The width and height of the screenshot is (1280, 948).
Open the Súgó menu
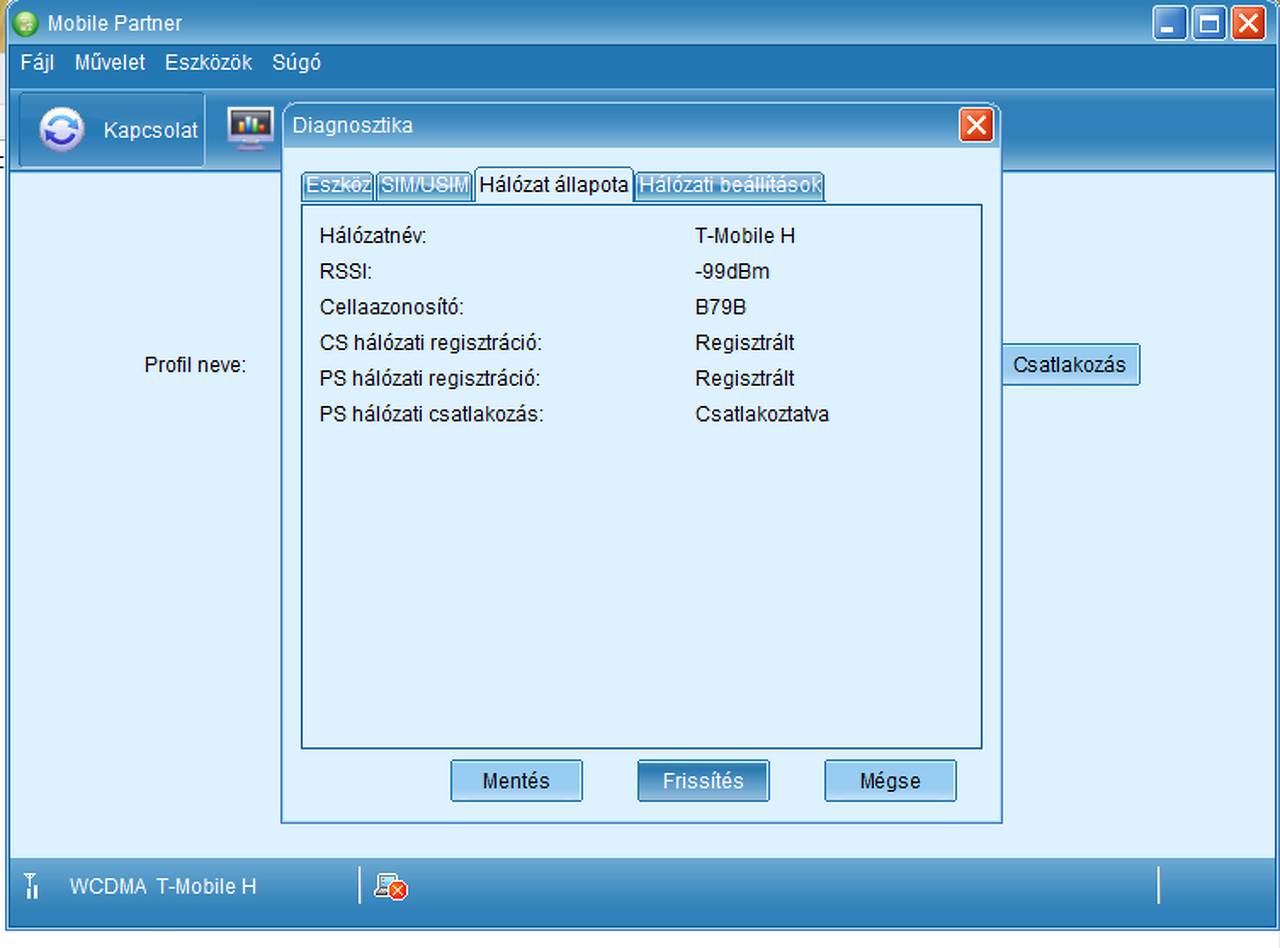point(297,62)
